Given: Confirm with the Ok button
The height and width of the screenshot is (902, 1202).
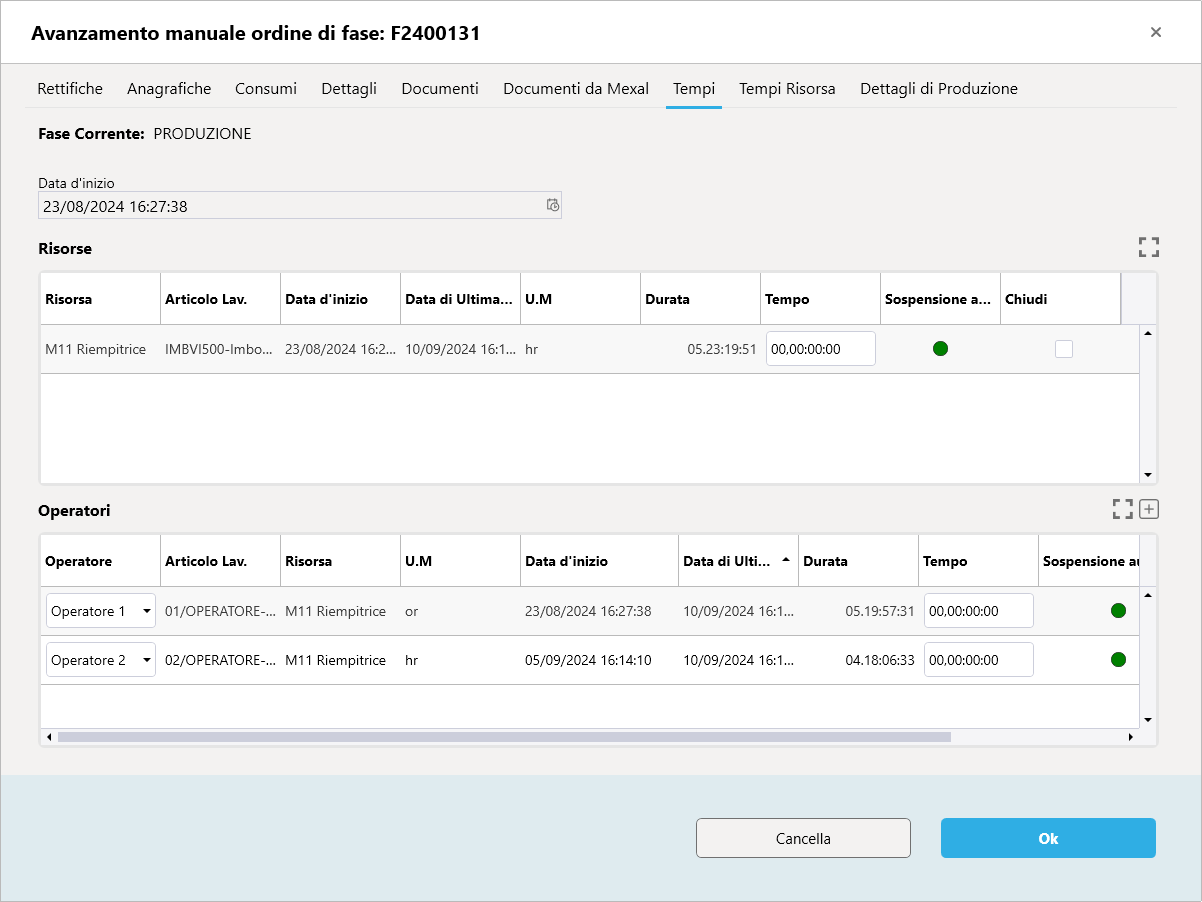Looking at the screenshot, I should (x=1048, y=838).
